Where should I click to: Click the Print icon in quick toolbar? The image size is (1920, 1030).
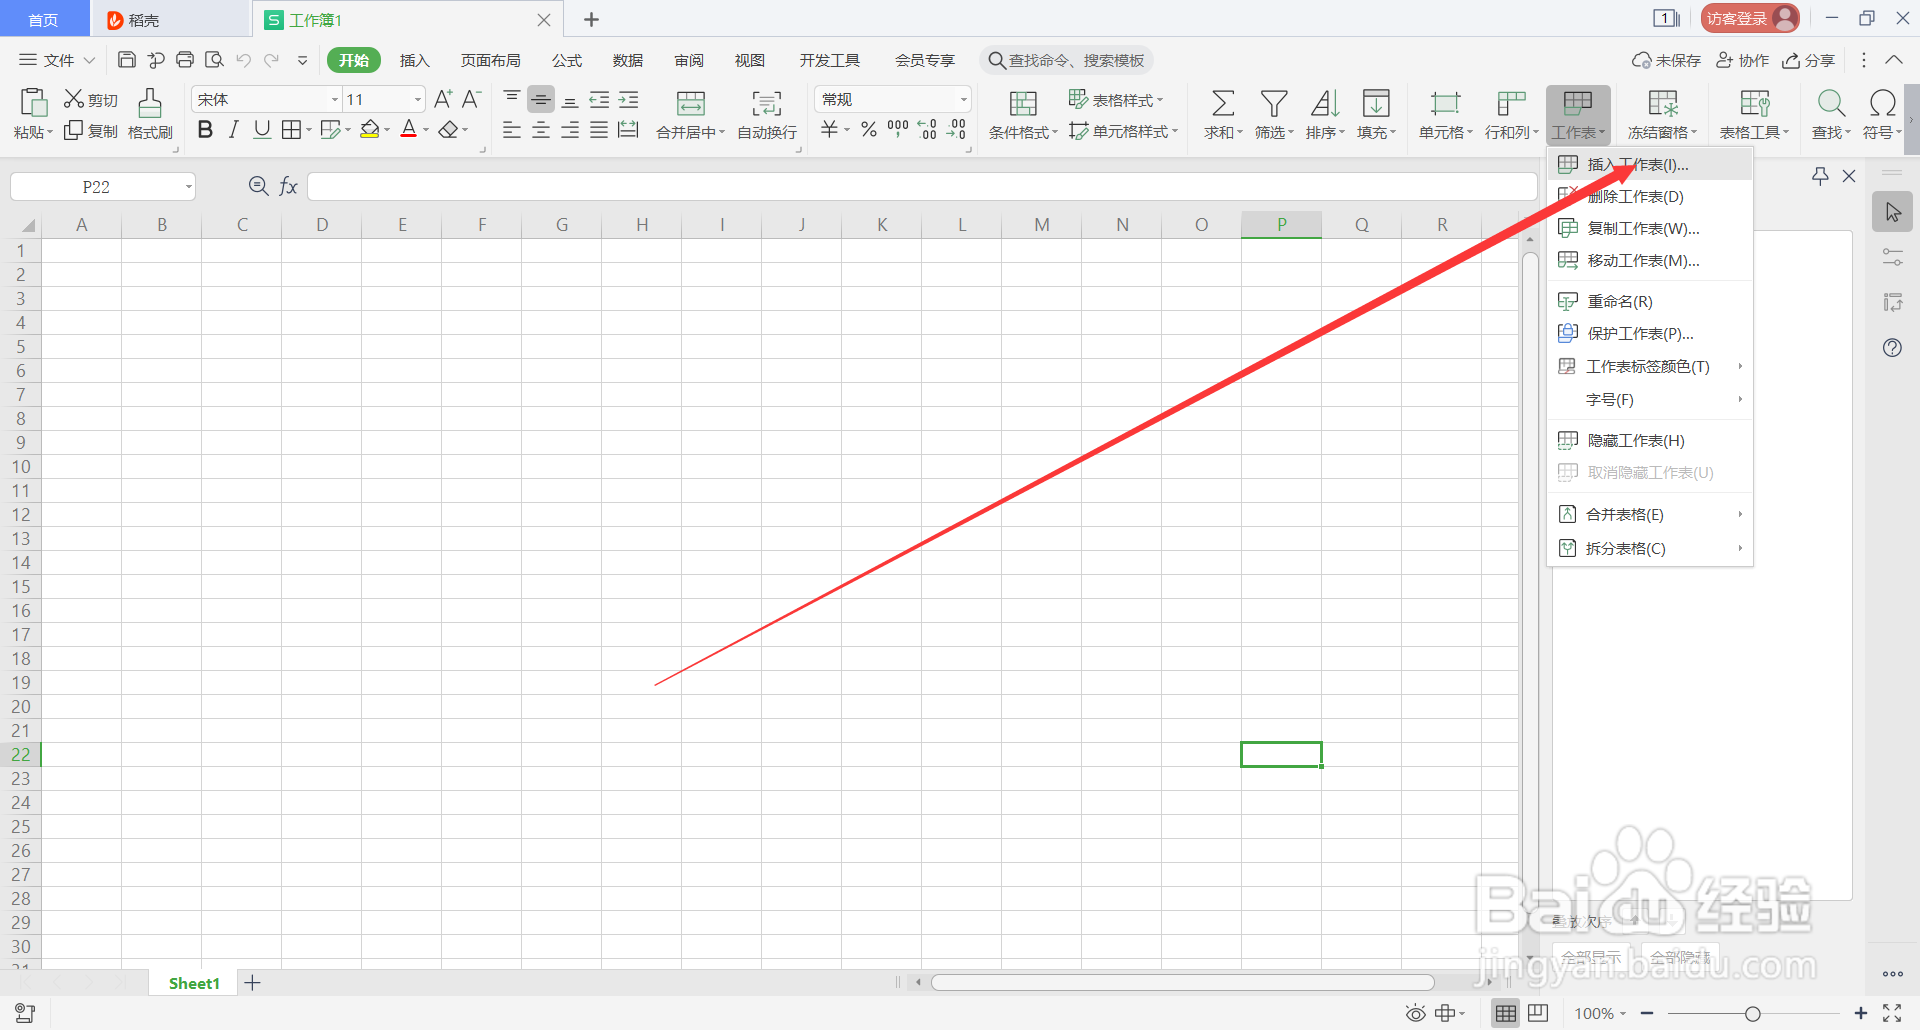185,60
